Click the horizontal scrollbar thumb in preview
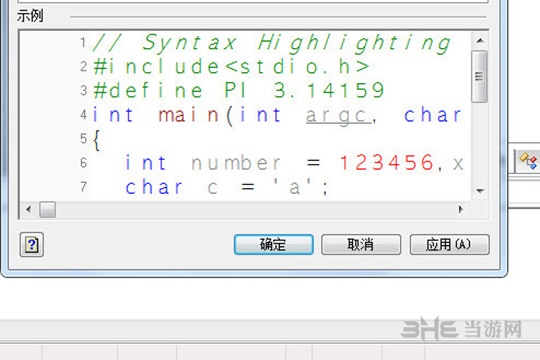This screenshot has height=360, width=540. tap(48, 209)
